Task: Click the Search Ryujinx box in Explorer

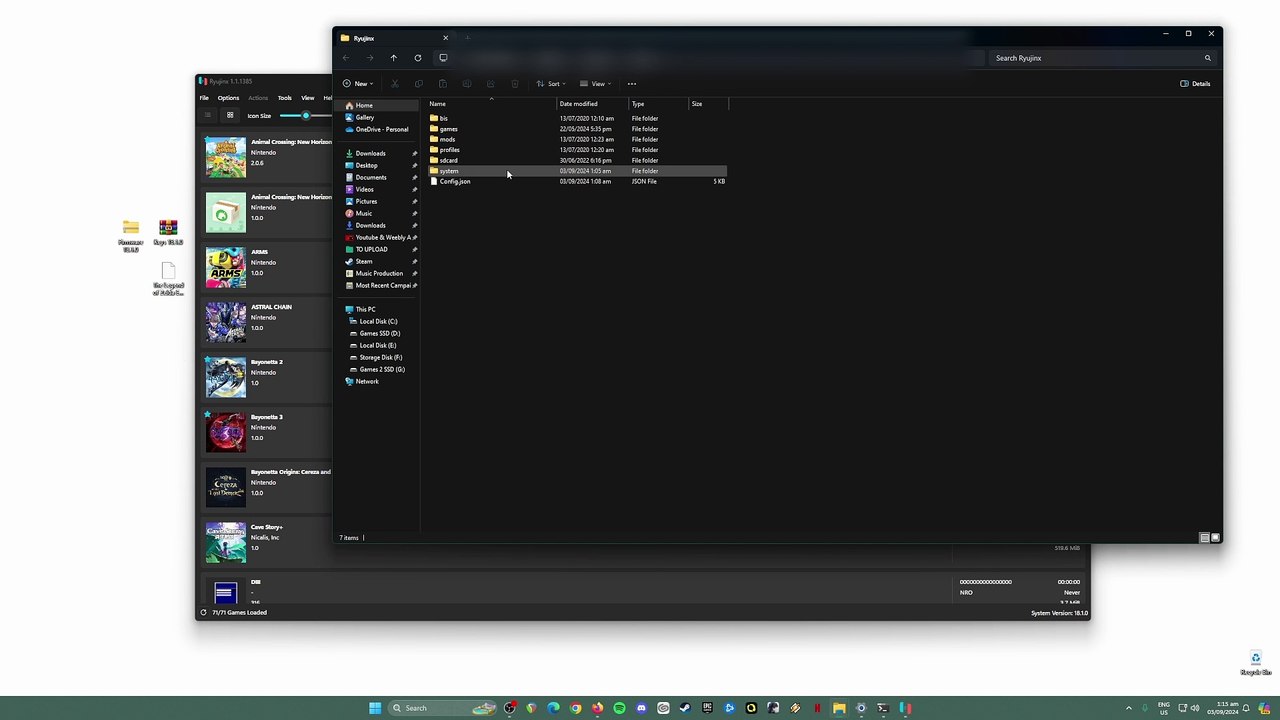Action: (x=1104, y=58)
